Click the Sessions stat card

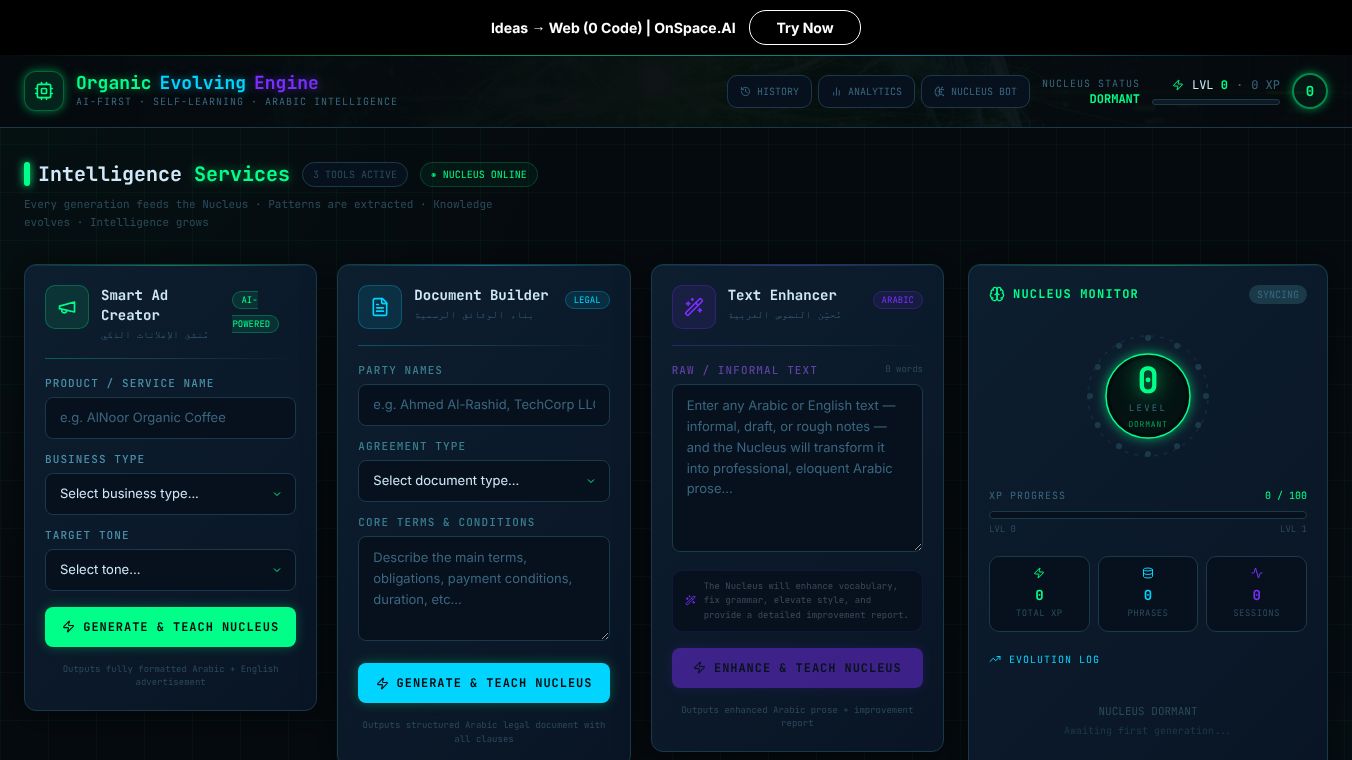(1257, 594)
